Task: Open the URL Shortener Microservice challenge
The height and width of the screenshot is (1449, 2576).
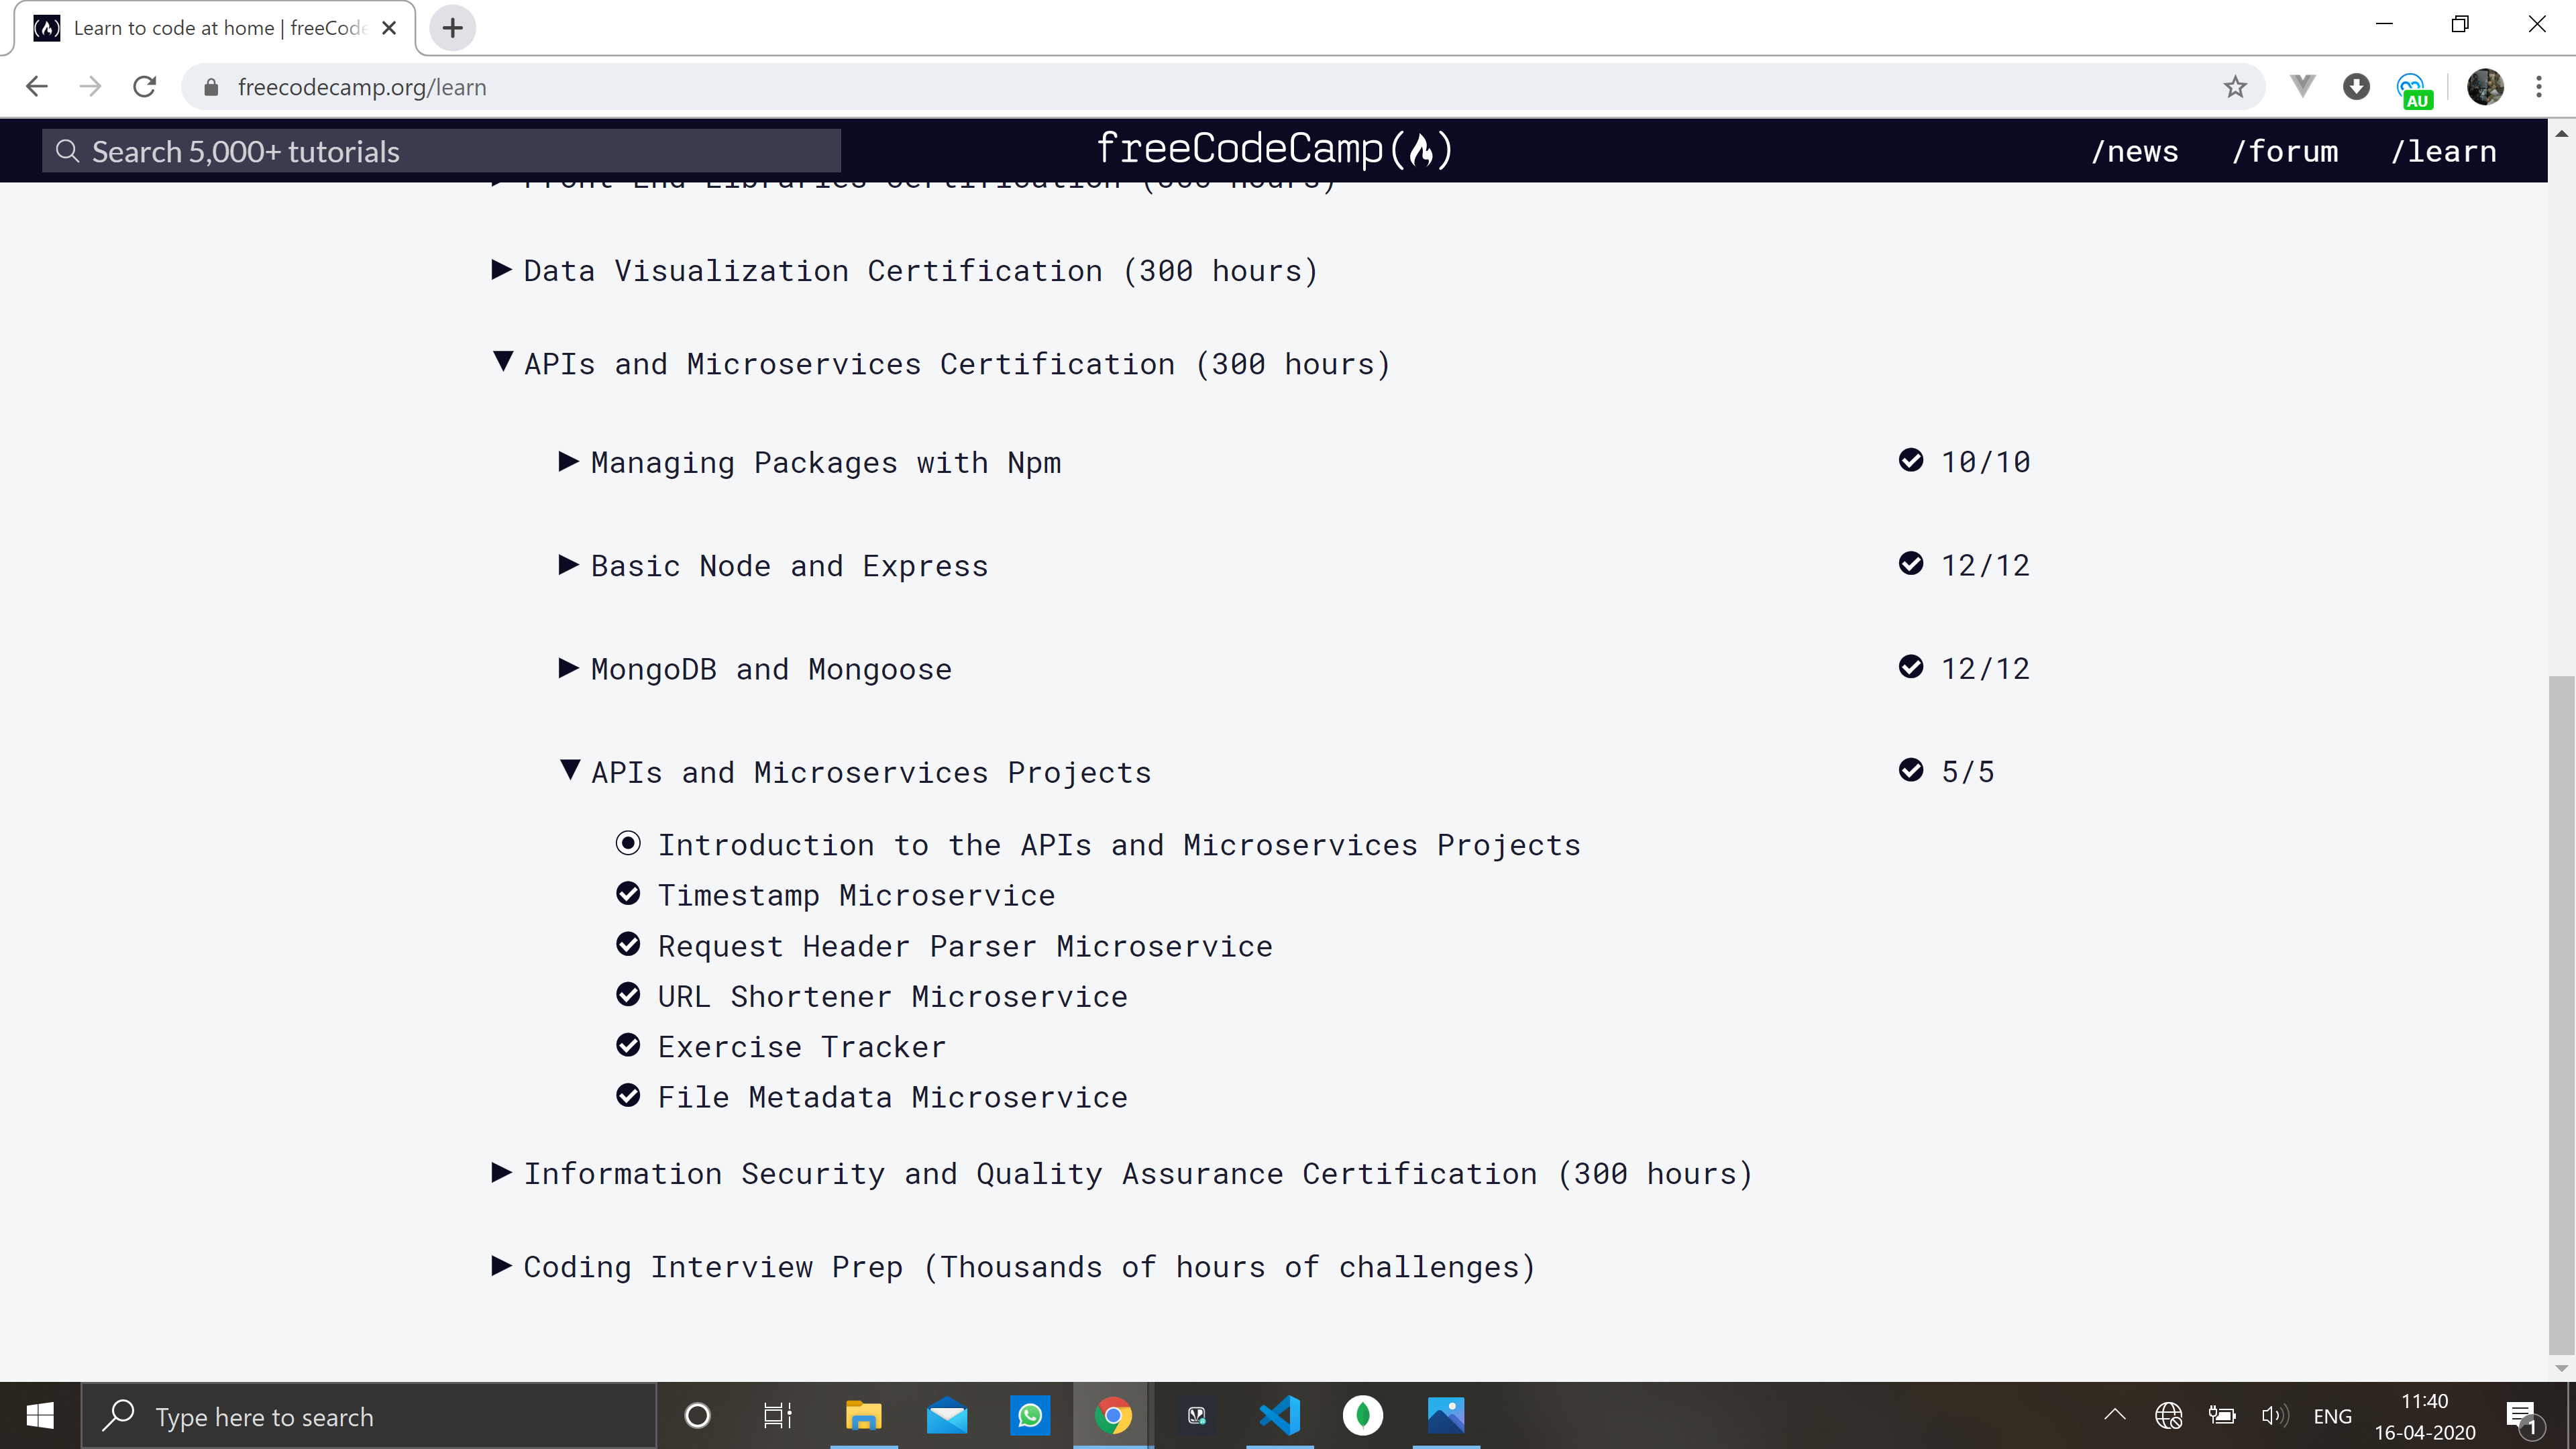Action: (x=892, y=996)
